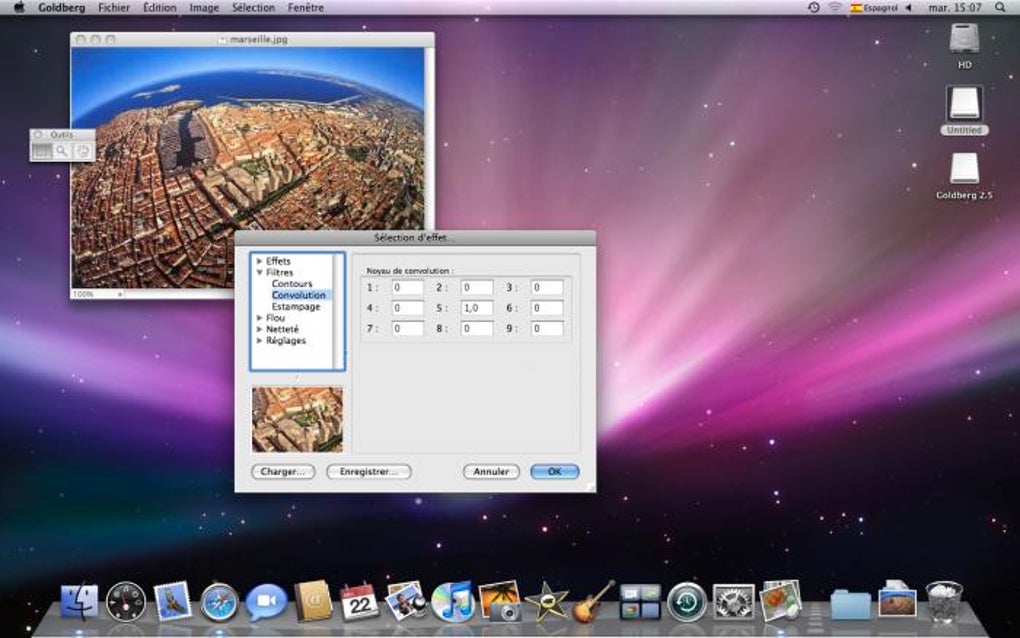Viewport: 1020px width, 638px height.
Task: Open Address Book from the Dock
Action: pos(313,601)
